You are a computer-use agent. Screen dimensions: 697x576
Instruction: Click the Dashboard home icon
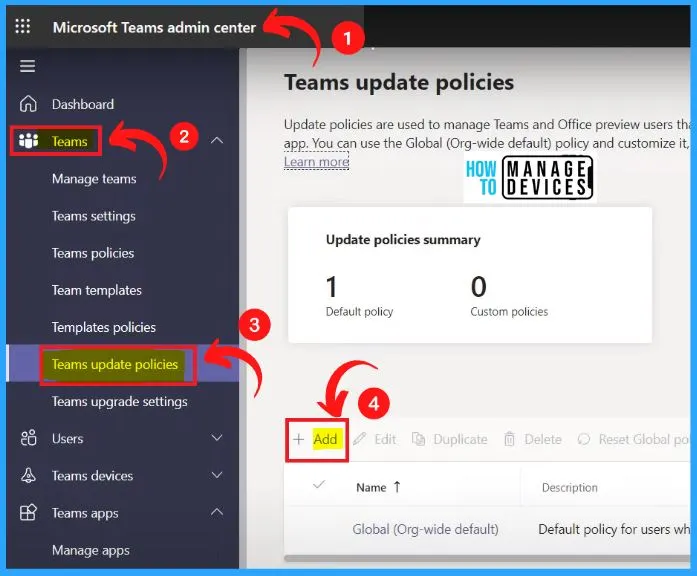click(28, 104)
